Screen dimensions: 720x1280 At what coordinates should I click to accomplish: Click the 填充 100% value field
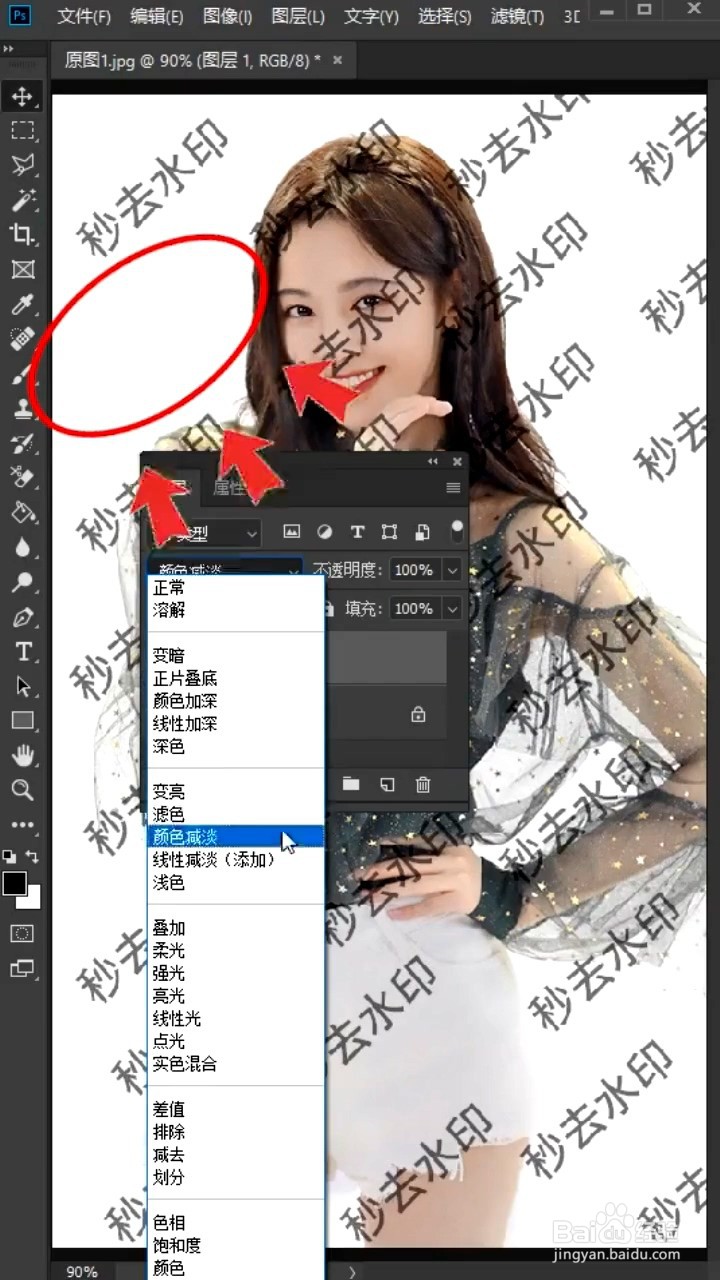click(415, 609)
